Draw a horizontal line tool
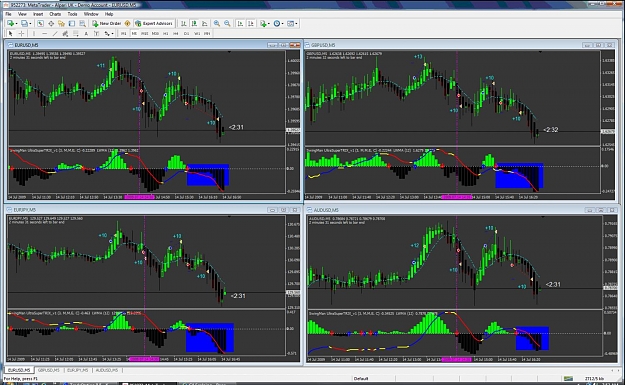 [x=45, y=33]
